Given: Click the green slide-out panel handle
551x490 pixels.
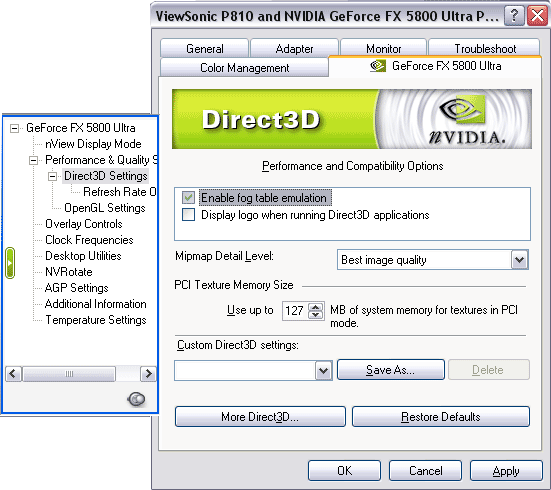Looking at the screenshot, I should point(10,263).
